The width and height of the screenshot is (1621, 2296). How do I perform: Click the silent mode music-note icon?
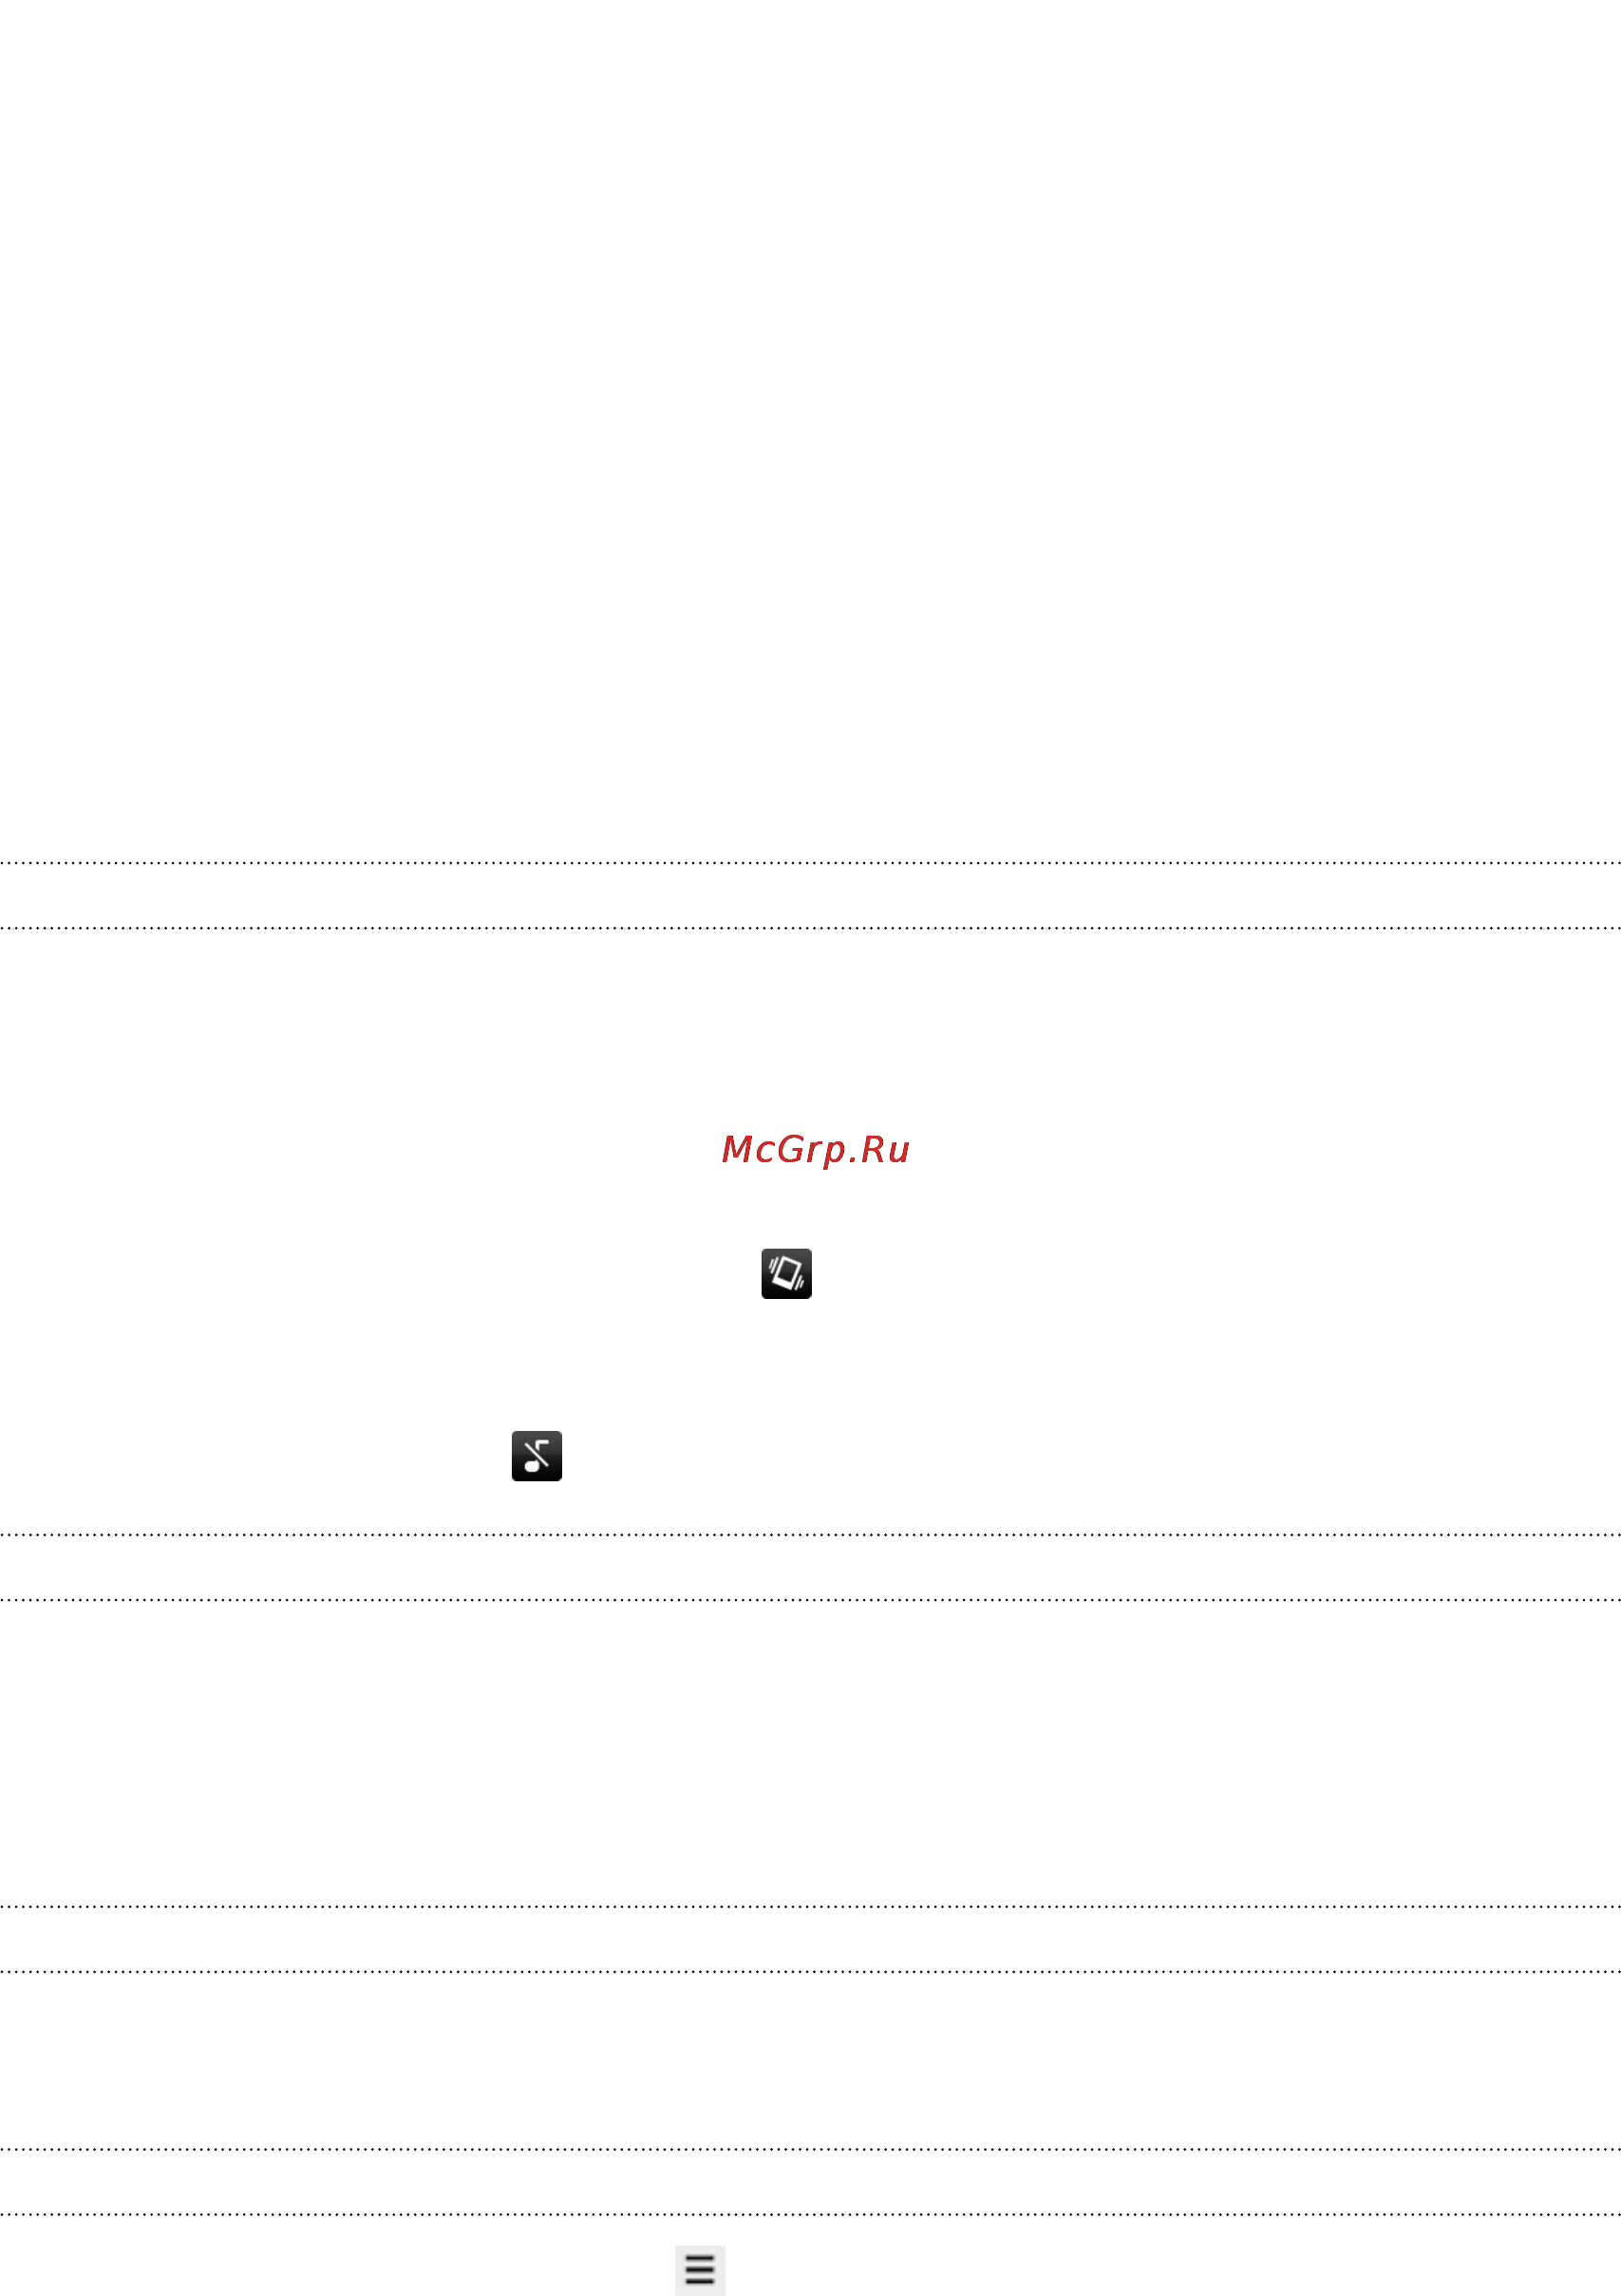(537, 1455)
